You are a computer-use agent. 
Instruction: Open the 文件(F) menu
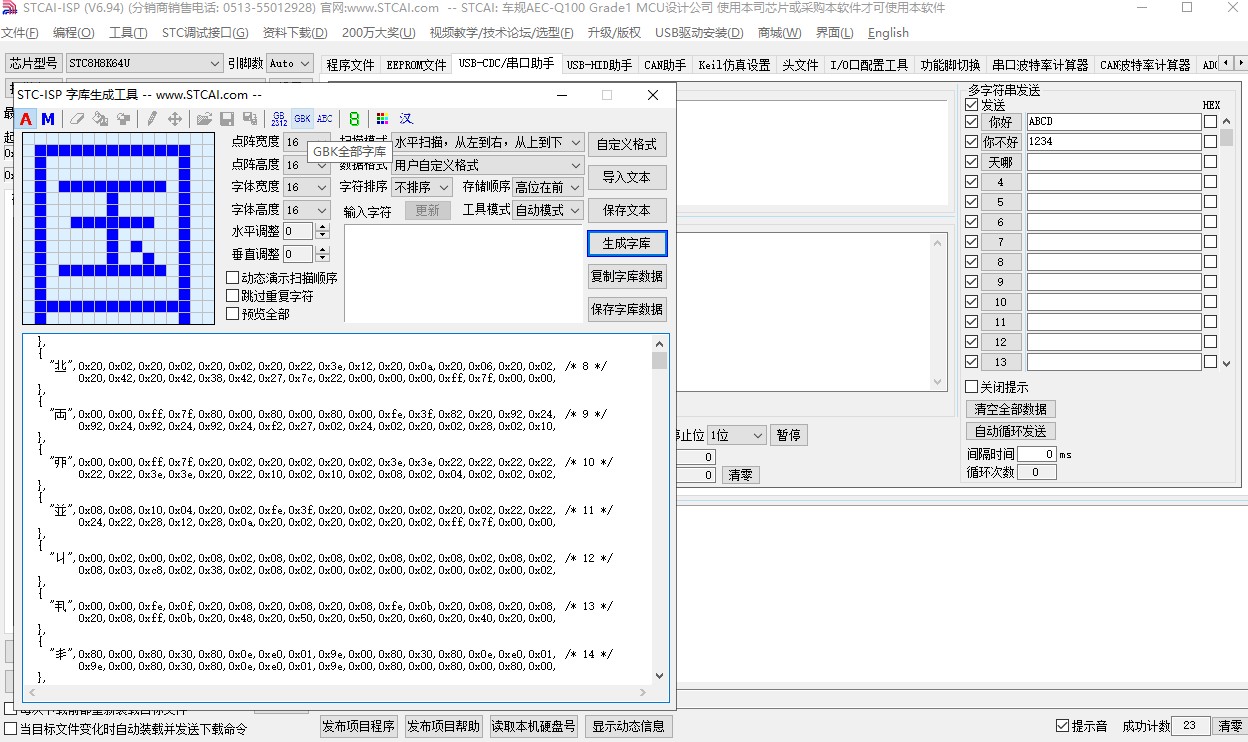pos(20,32)
